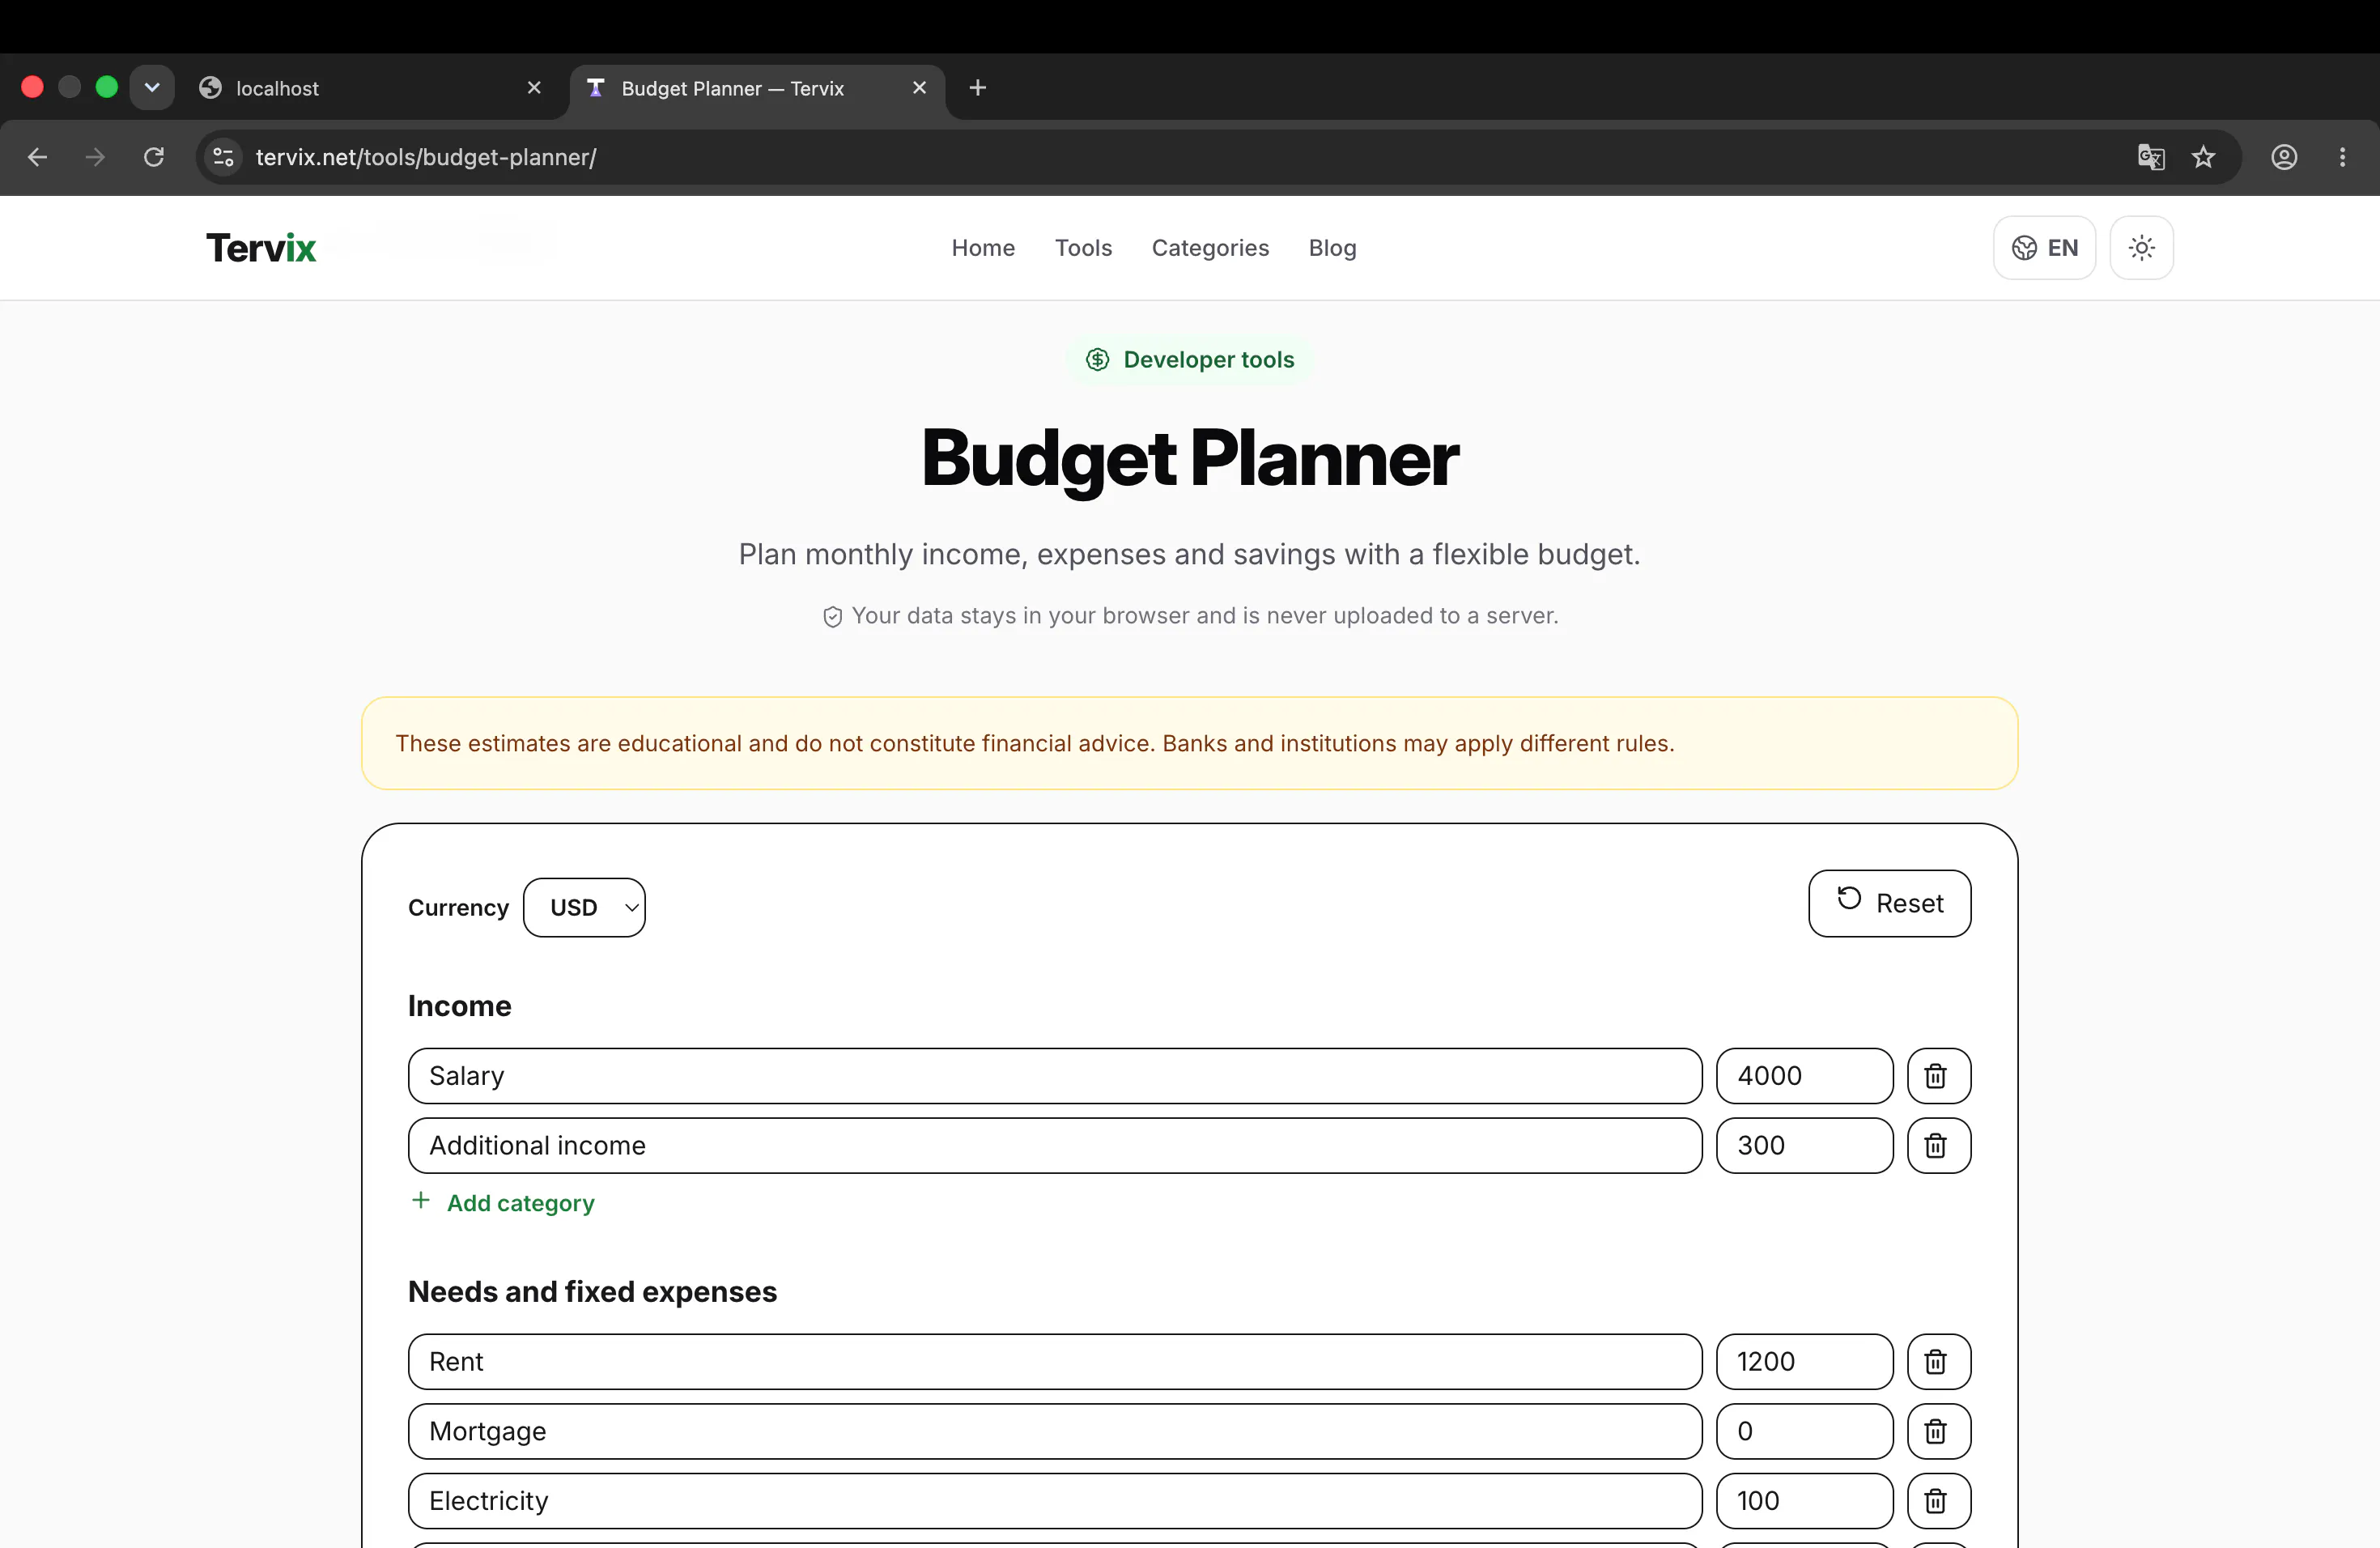Edit the Rent amount 1200 field
Viewport: 2380px width, 1548px height.
point(1804,1361)
